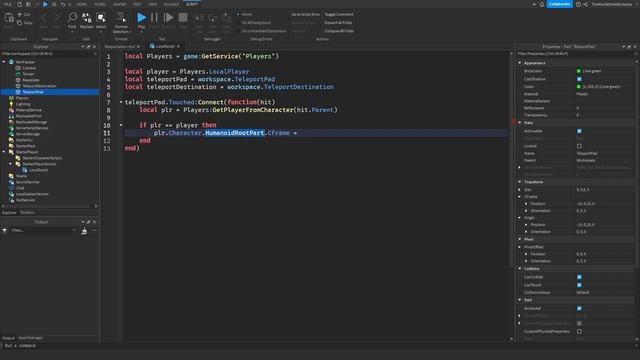Clear output with the broom icon

coord(84,231)
